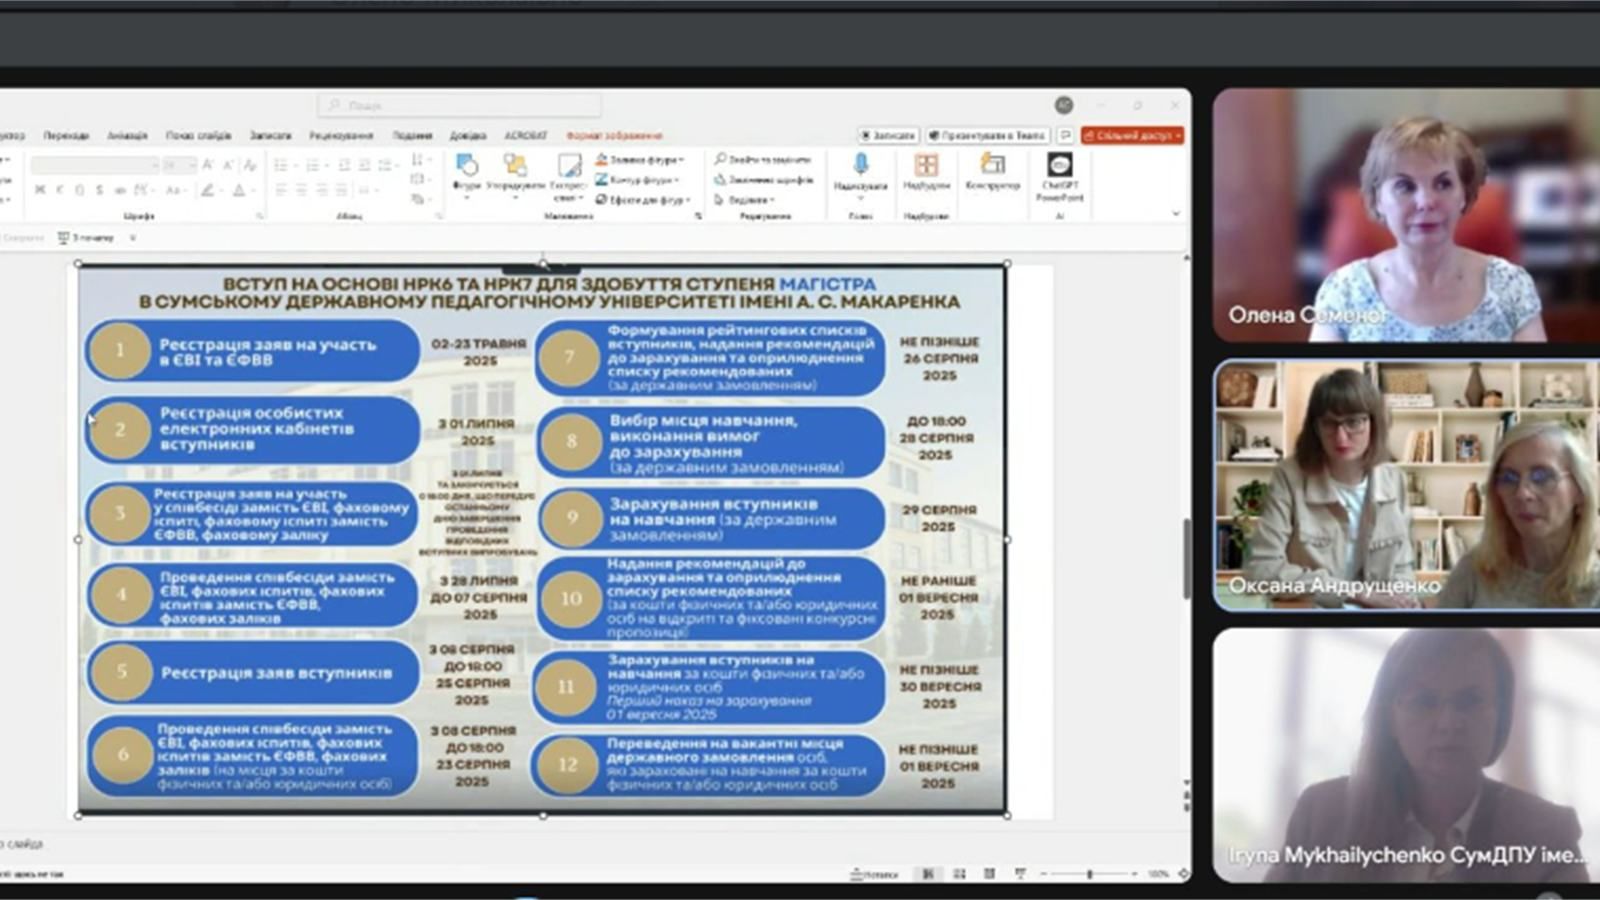The width and height of the screenshot is (1600, 900).
Task: Click Замінити шрифти button
Action: coord(764,180)
